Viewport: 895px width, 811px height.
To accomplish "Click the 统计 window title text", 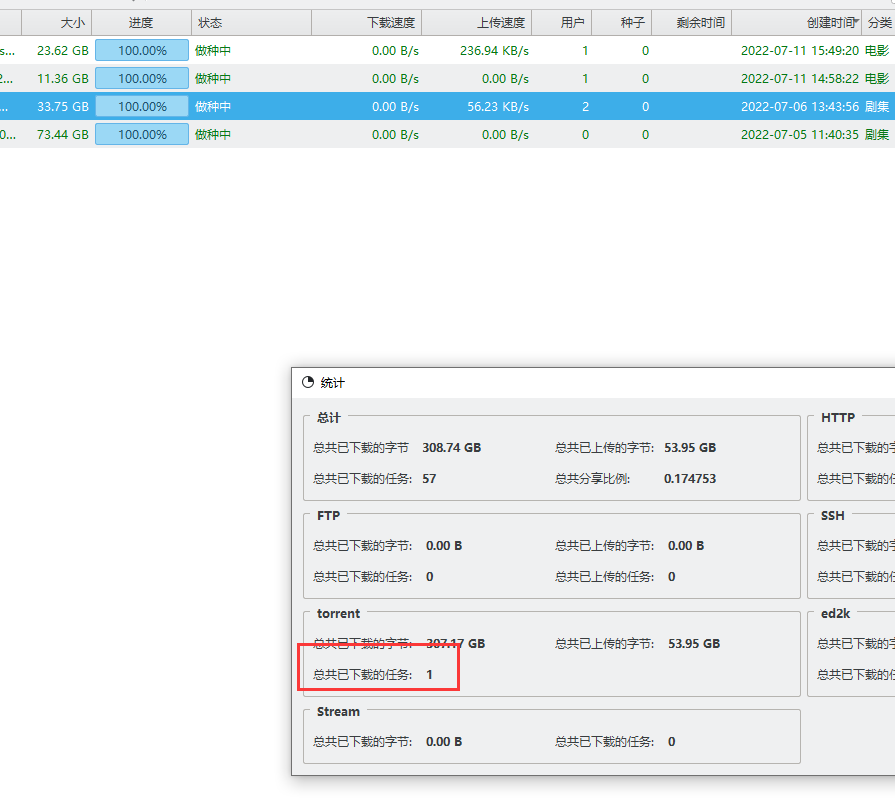I will (x=332, y=382).
